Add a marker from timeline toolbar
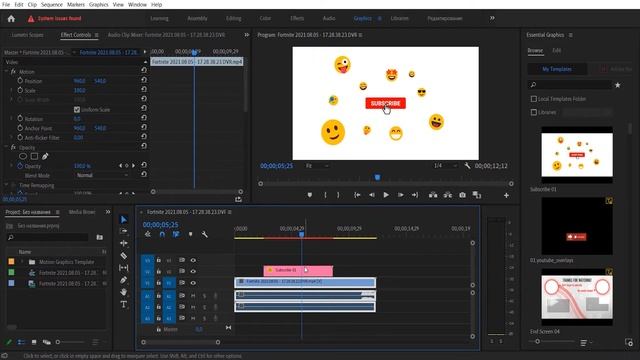This screenshot has height=360, width=640. coord(190,234)
